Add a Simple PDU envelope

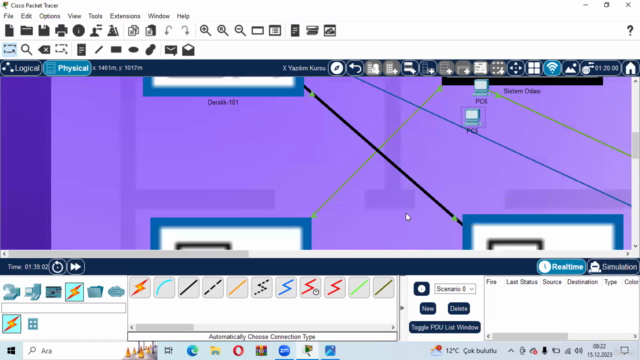click(171, 50)
